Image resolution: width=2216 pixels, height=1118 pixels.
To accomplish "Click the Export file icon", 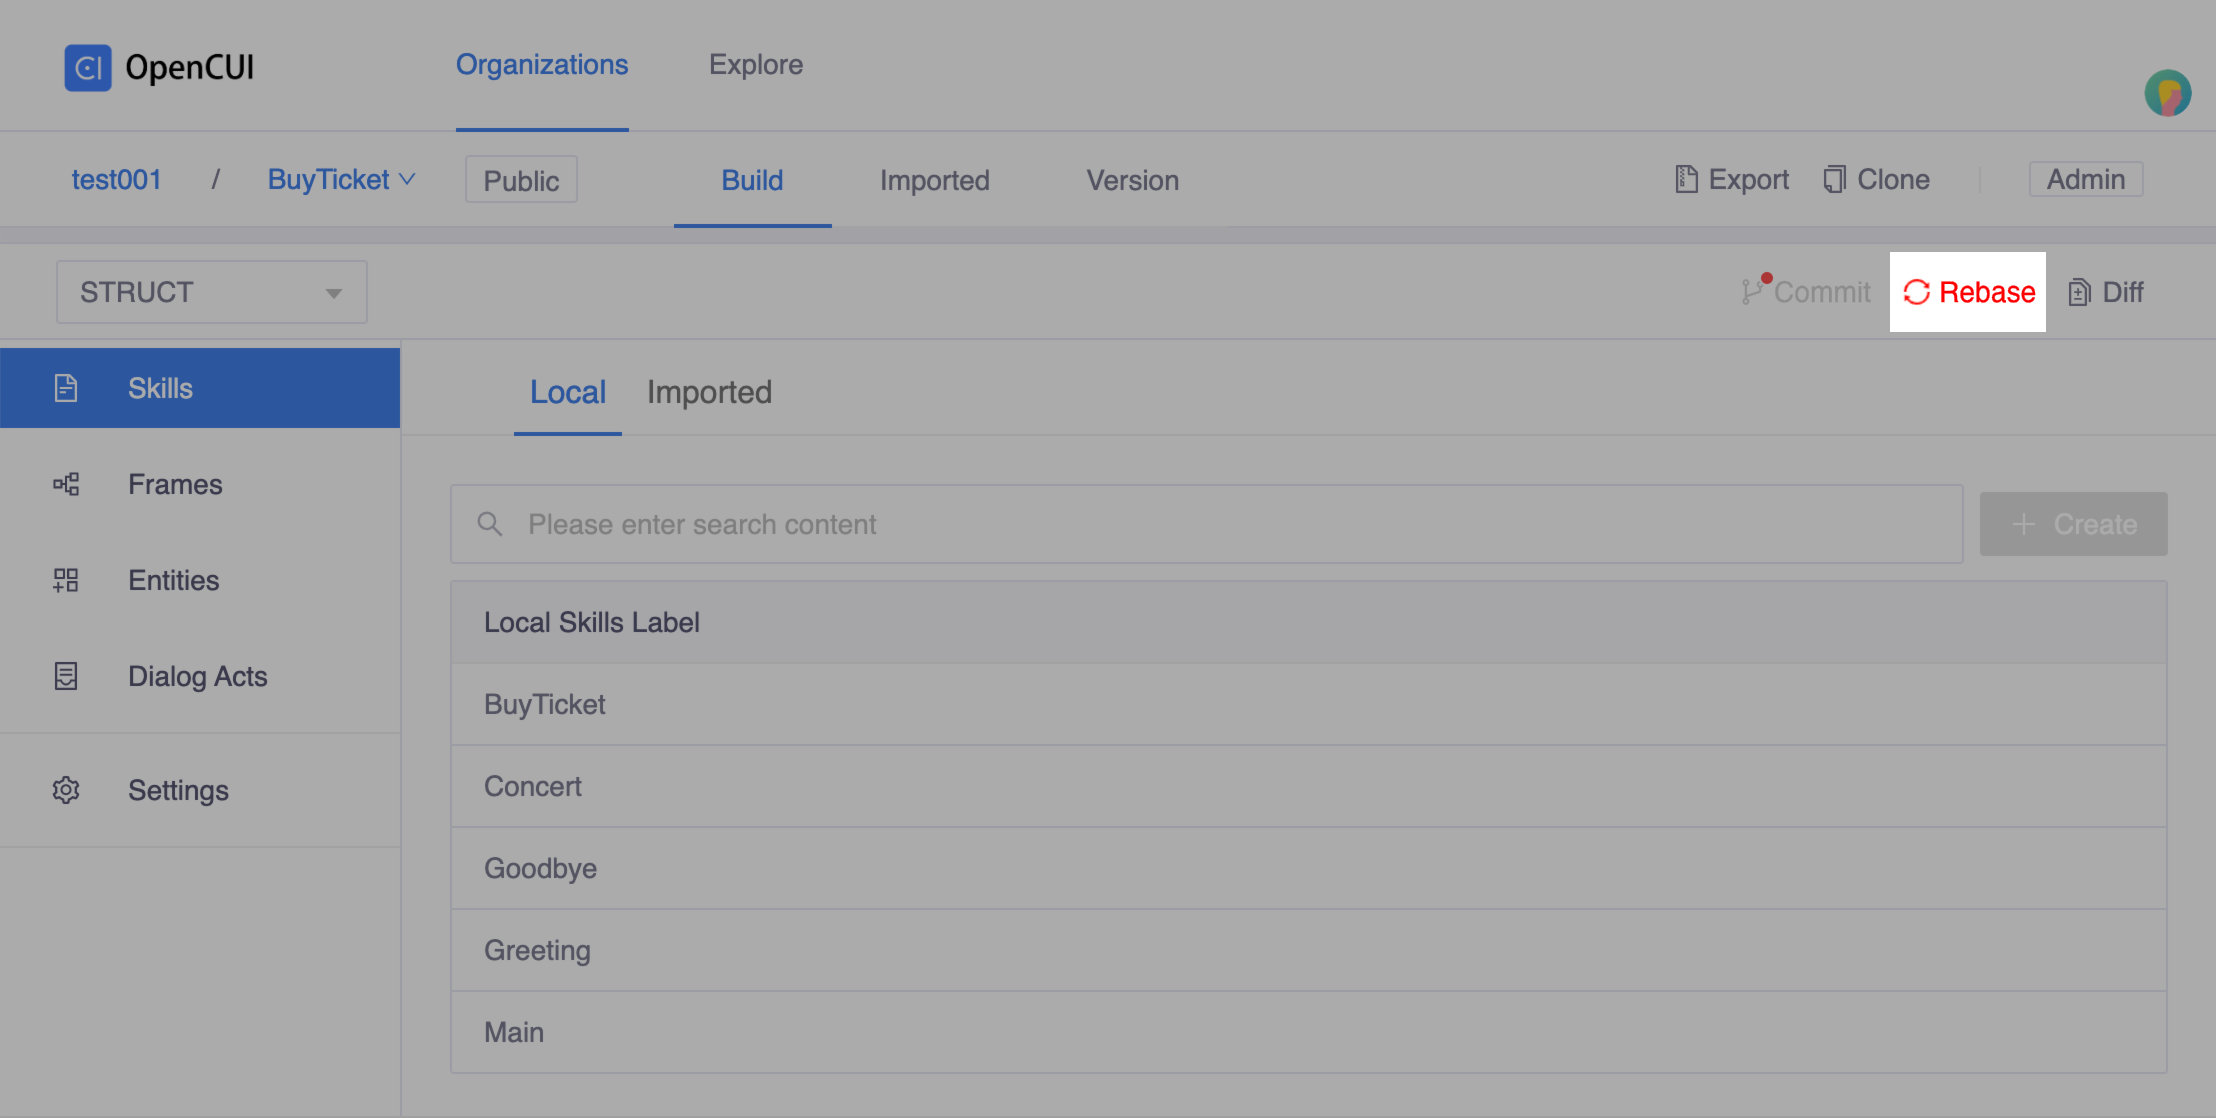I will [1686, 179].
